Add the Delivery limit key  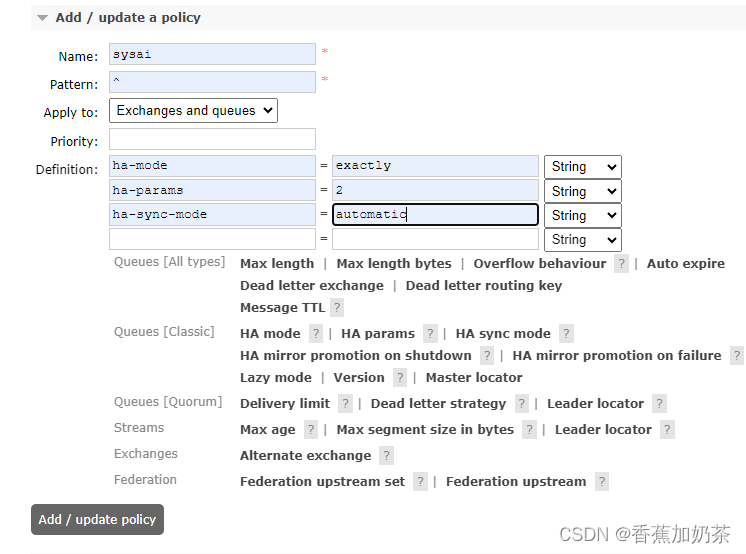[285, 404]
